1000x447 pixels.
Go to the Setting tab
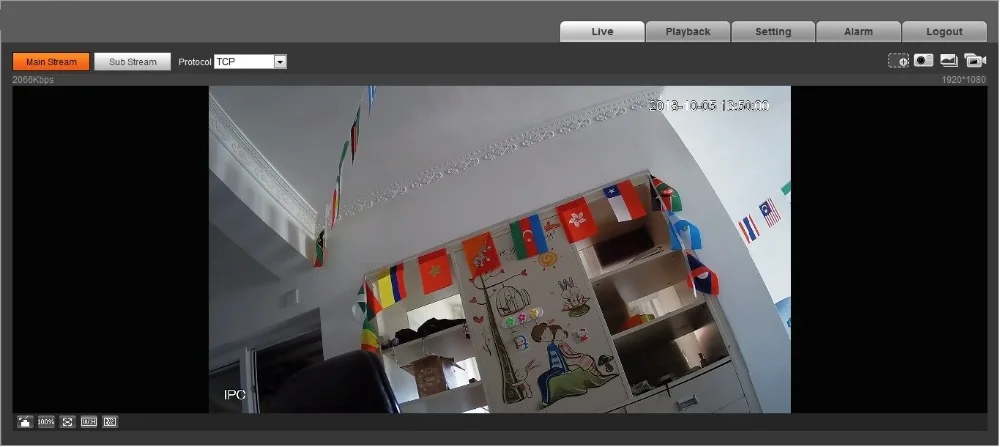773,31
